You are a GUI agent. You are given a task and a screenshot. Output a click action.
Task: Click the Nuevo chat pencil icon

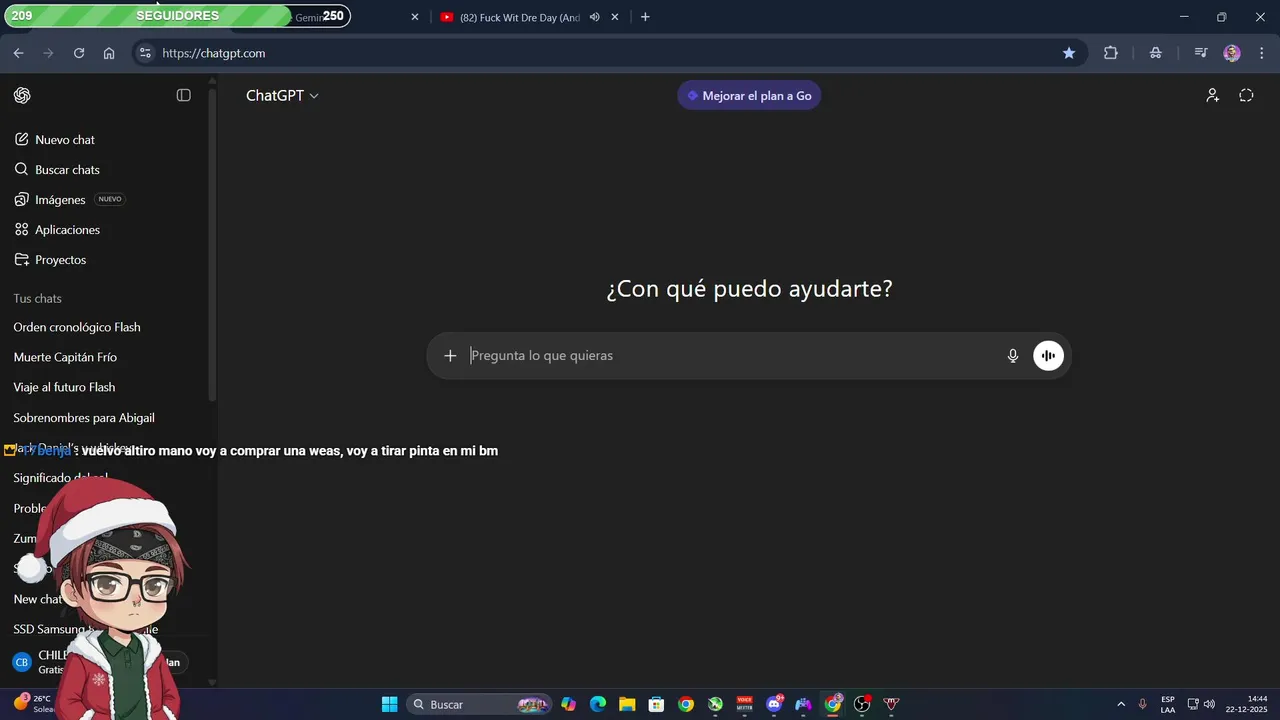(22, 139)
